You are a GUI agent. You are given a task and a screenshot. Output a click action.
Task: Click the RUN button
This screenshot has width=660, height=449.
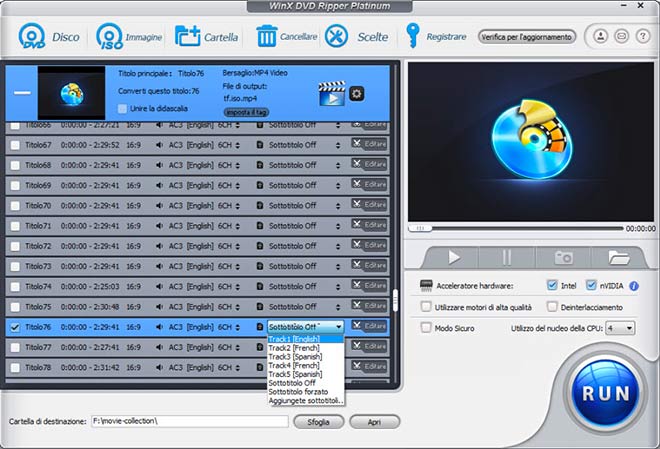pos(606,393)
